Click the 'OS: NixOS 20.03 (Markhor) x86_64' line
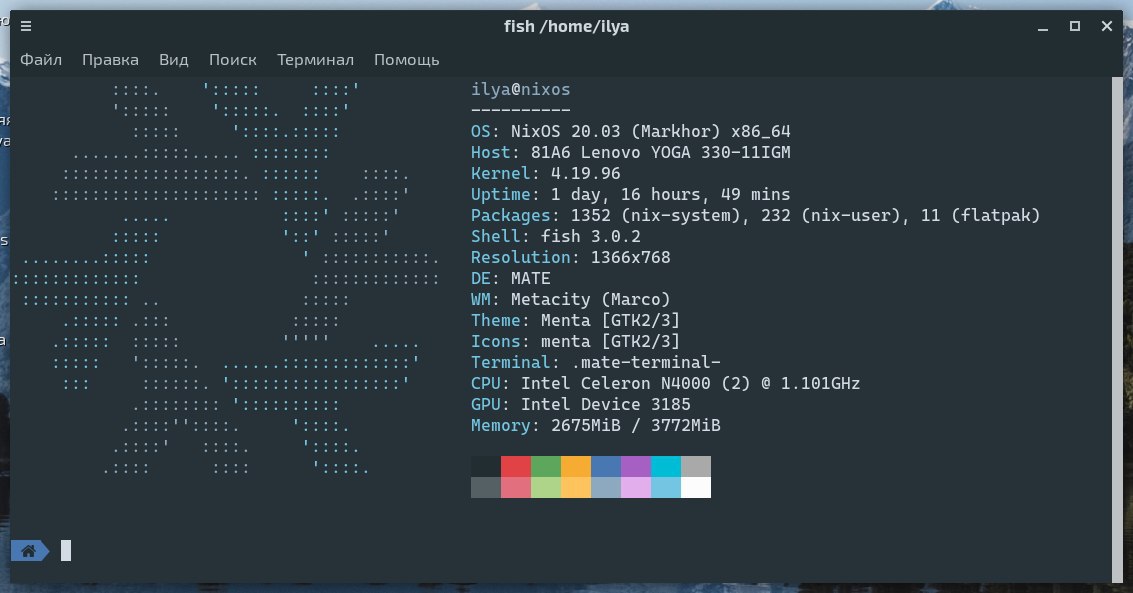 [631, 131]
